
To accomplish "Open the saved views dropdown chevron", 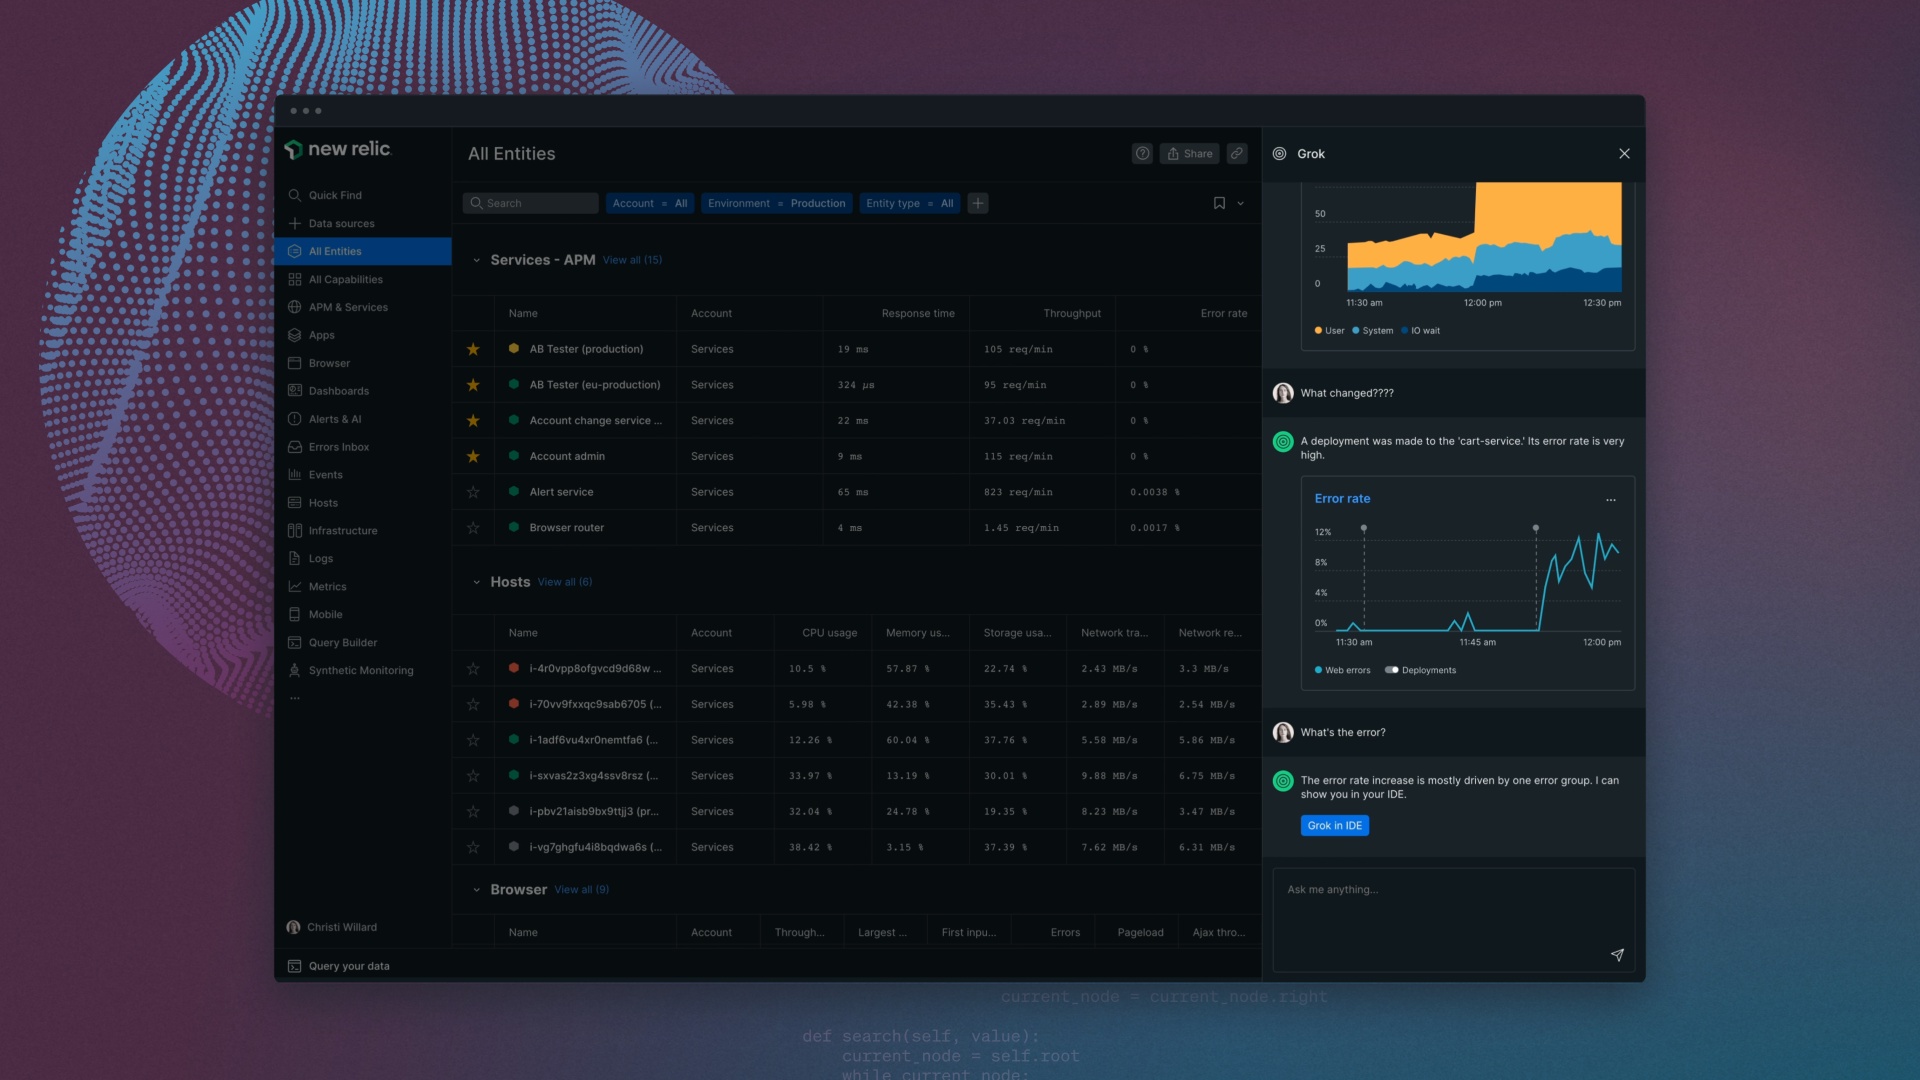I will [x=1241, y=203].
